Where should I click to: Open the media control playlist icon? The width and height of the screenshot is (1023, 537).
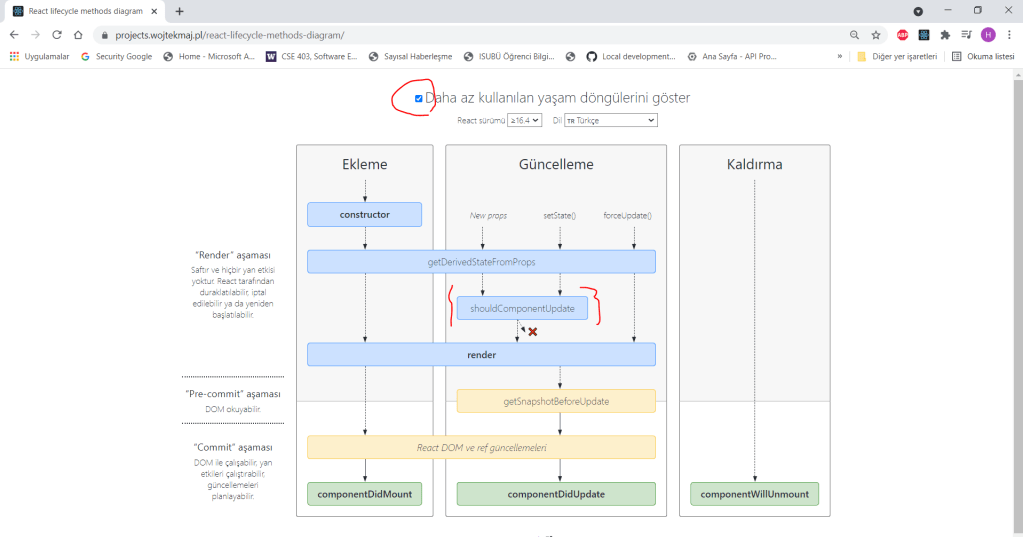pos(967,34)
